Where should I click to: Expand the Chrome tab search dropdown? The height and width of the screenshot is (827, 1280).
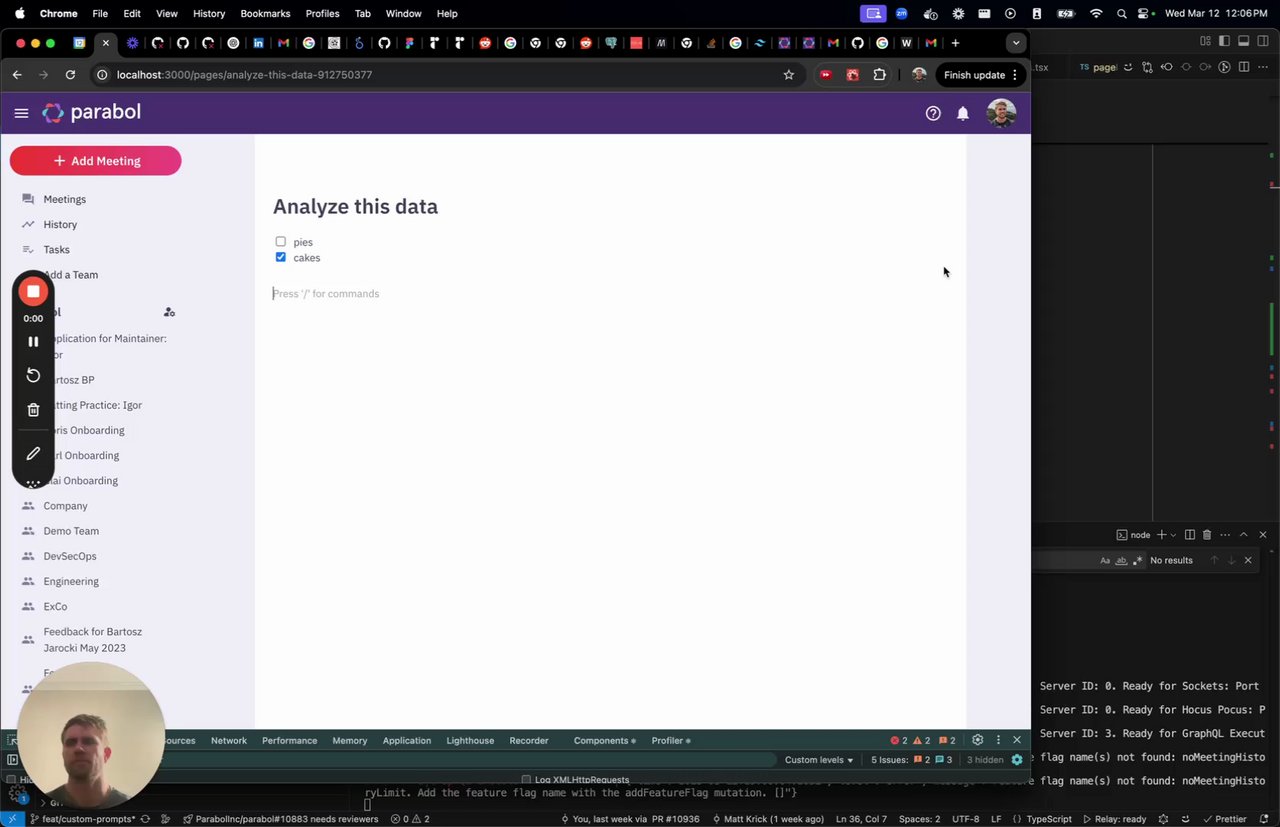click(x=1016, y=43)
